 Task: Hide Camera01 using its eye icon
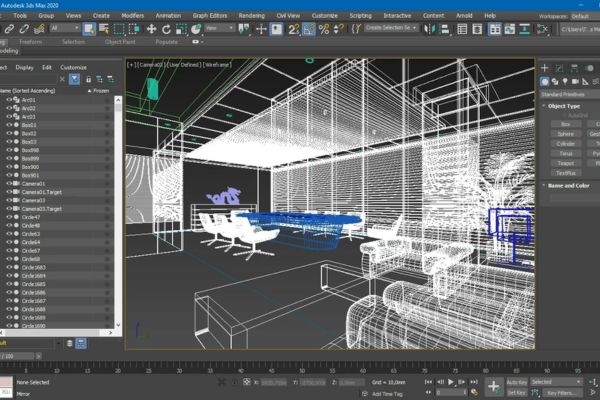pyautogui.click(x=9, y=183)
